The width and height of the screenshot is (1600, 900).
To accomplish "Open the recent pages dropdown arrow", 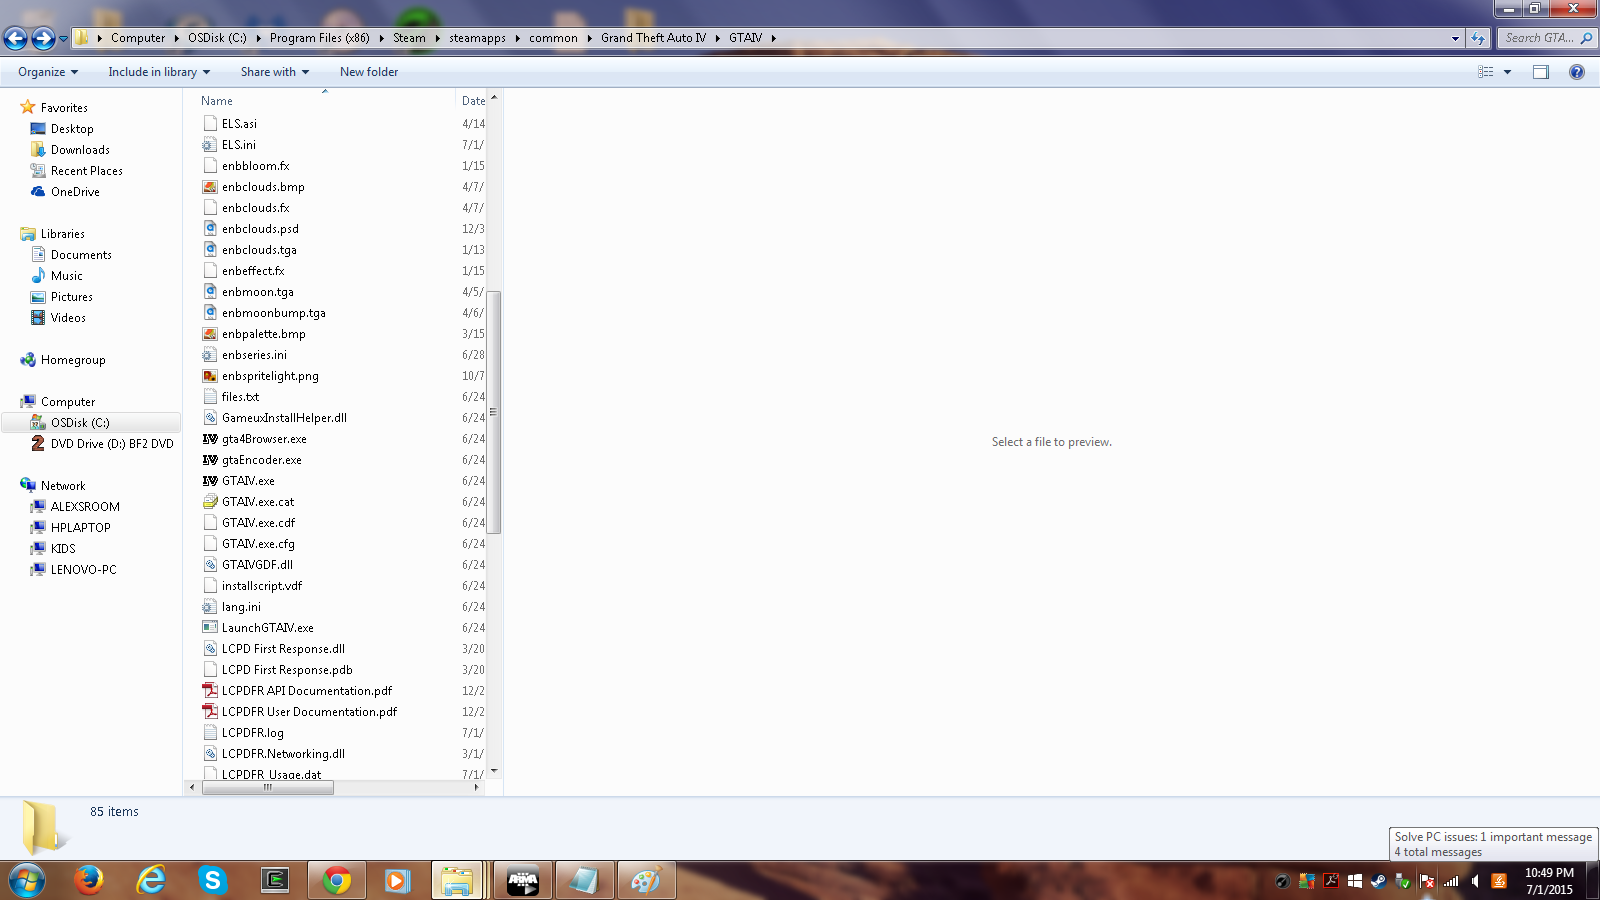I will tap(63, 39).
